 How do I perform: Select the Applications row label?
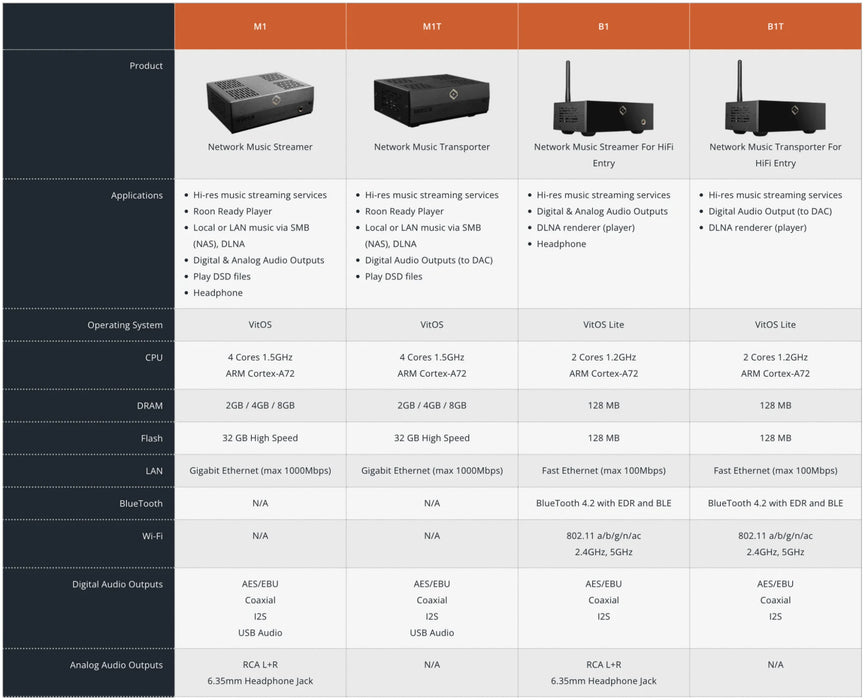tap(137, 196)
